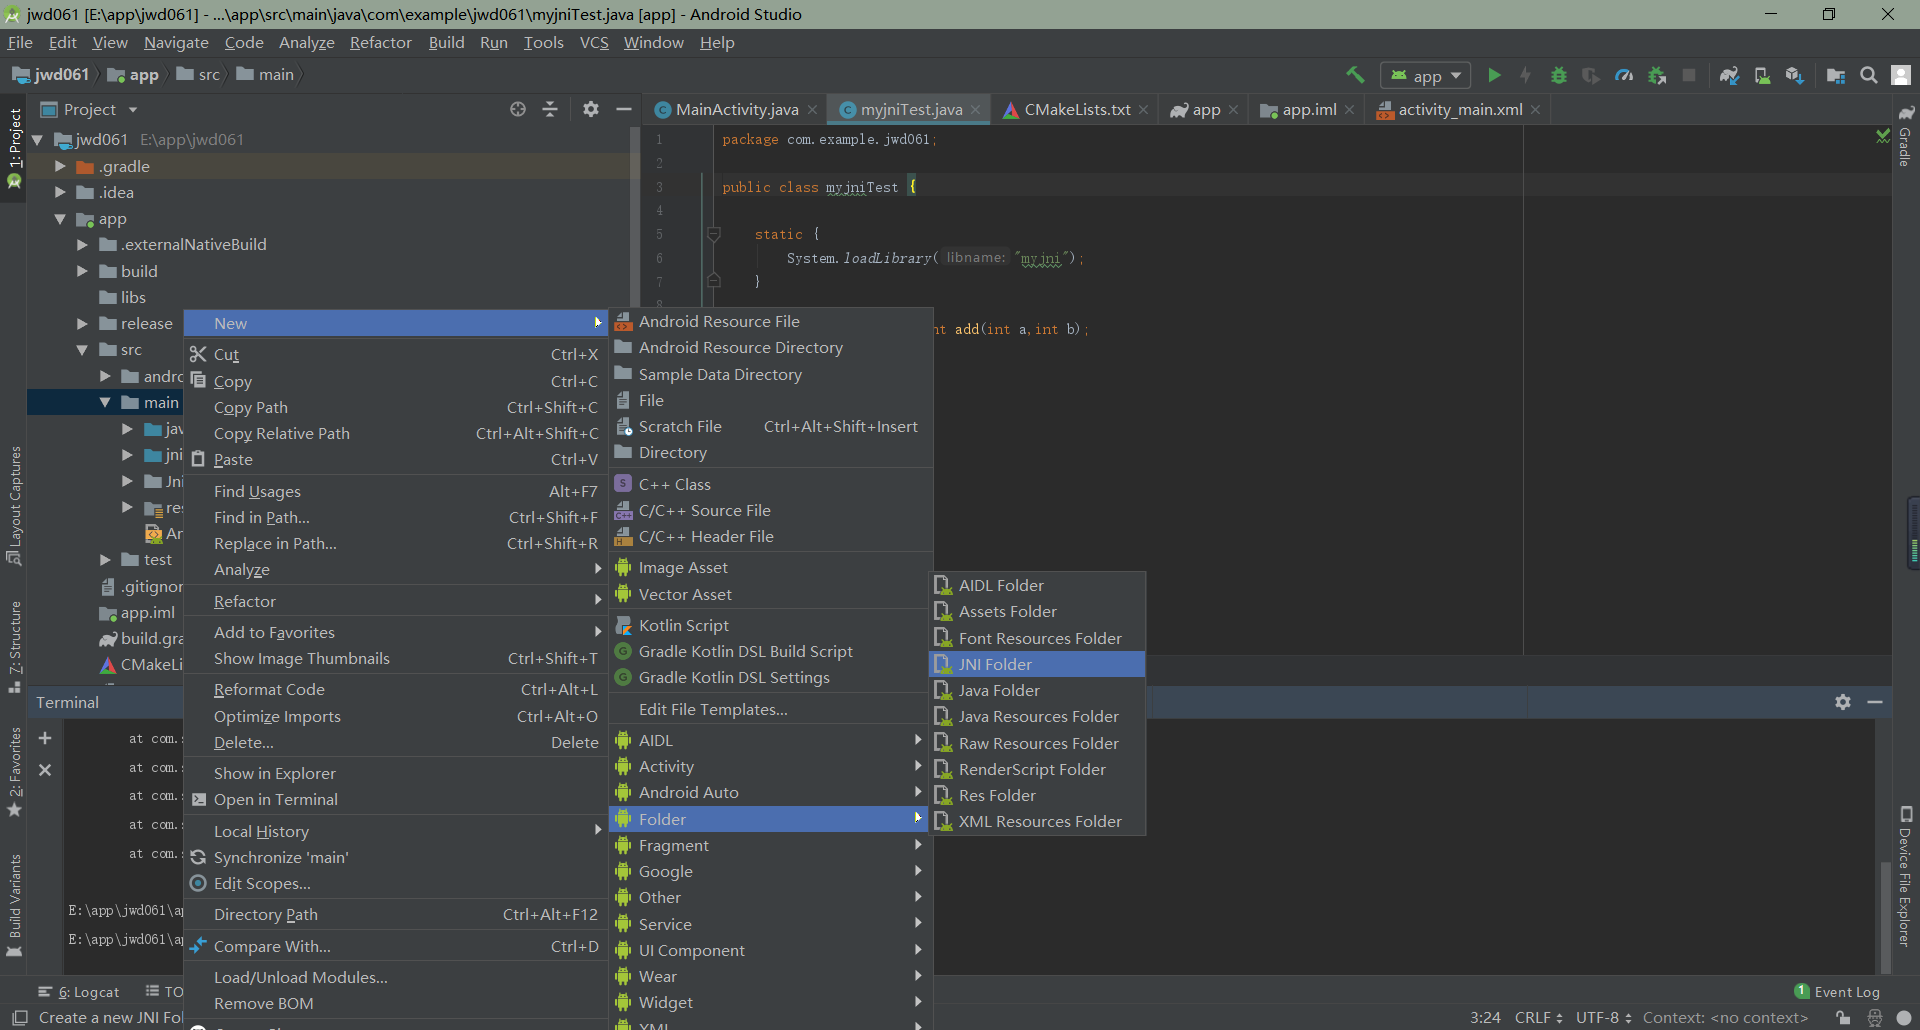
Task: Expand the .gradle folder
Action: coord(60,166)
